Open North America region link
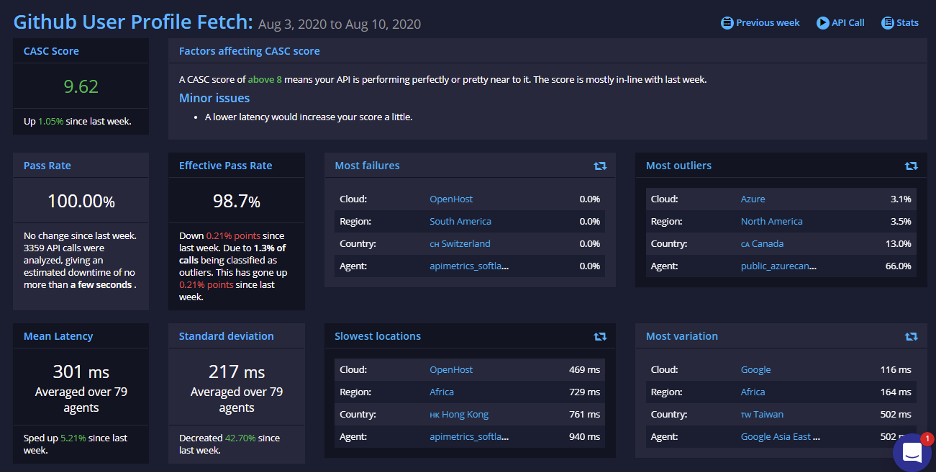936x472 pixels. [x=771, y=221]
